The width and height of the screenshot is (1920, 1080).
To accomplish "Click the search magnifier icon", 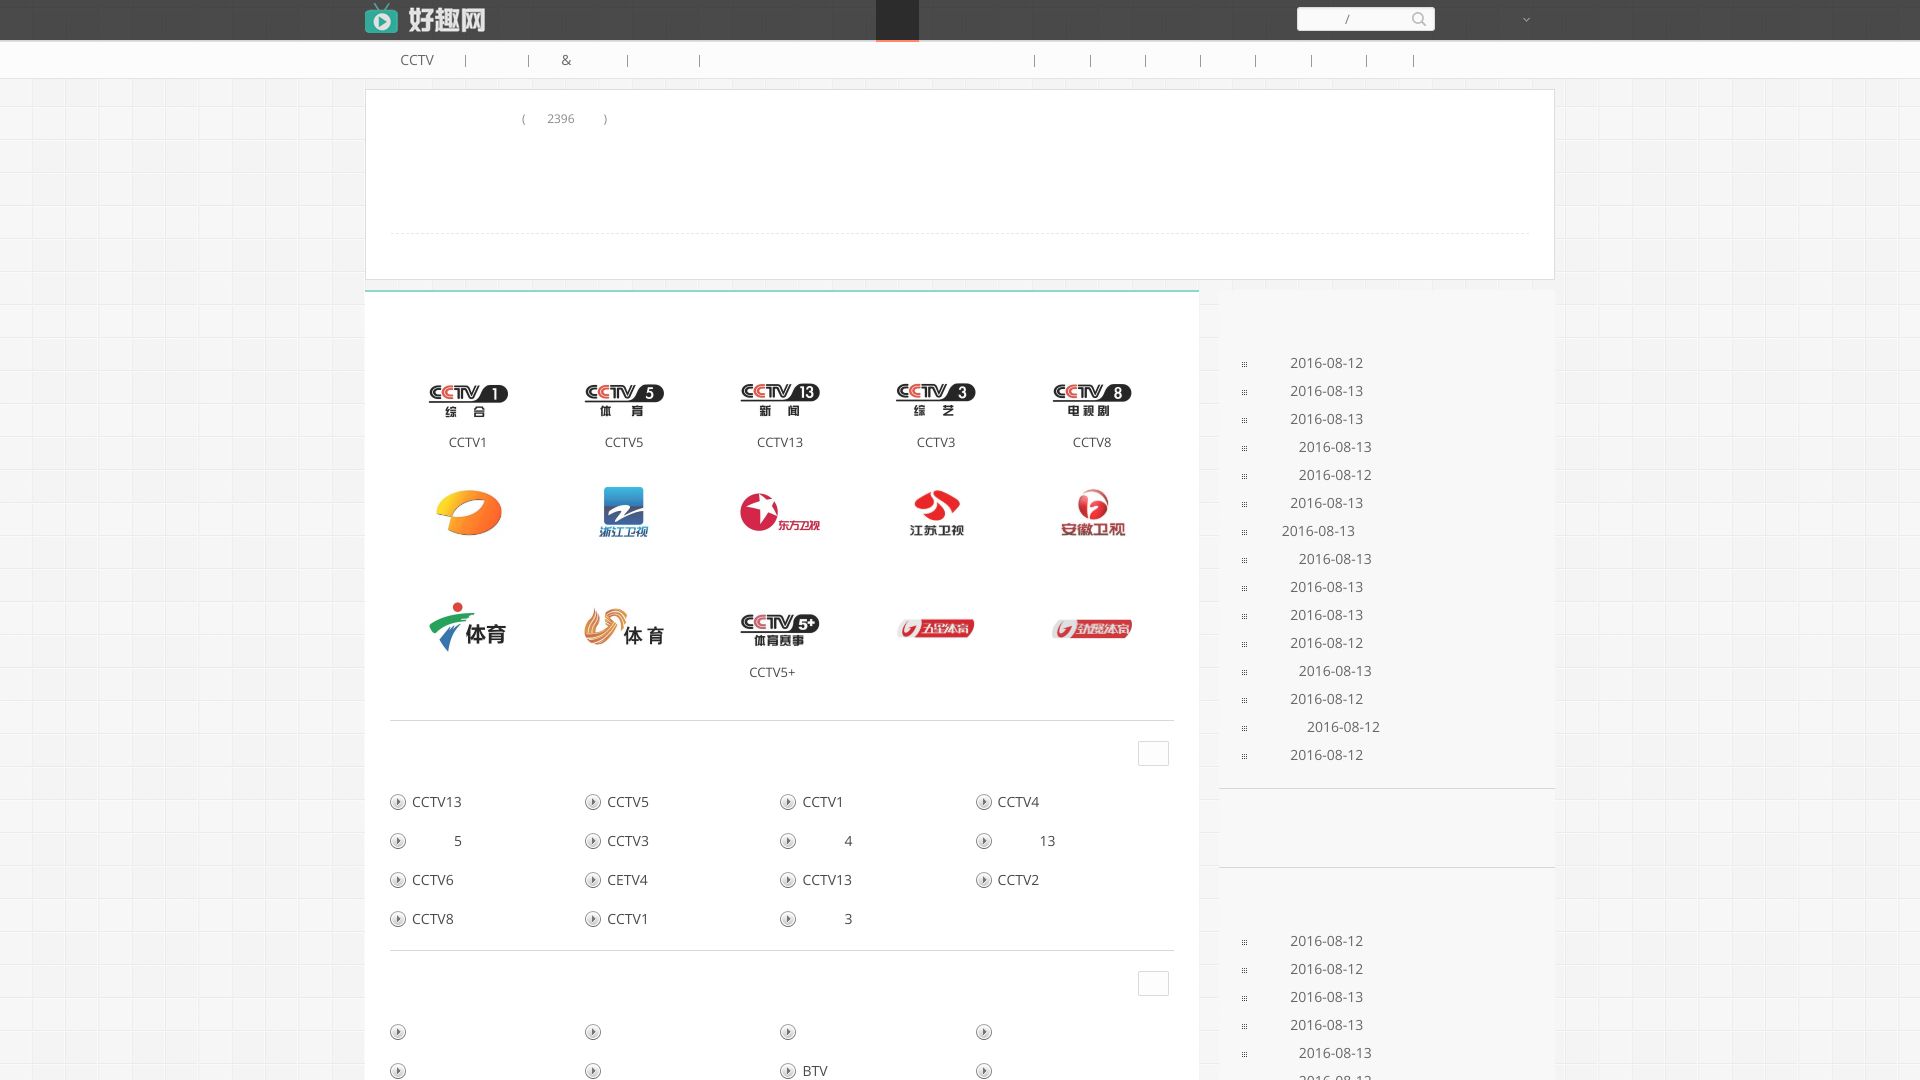I will (x=1418, y=19).
